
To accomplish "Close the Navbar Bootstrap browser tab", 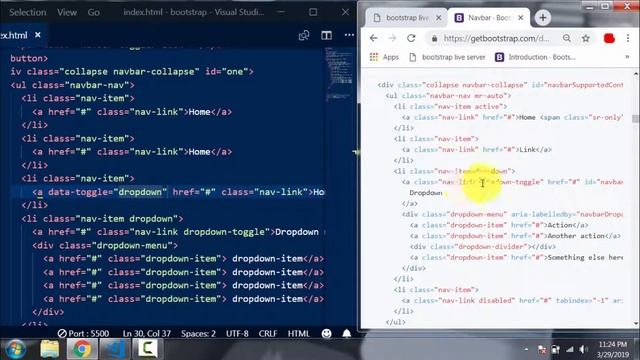I will point(520,18).
